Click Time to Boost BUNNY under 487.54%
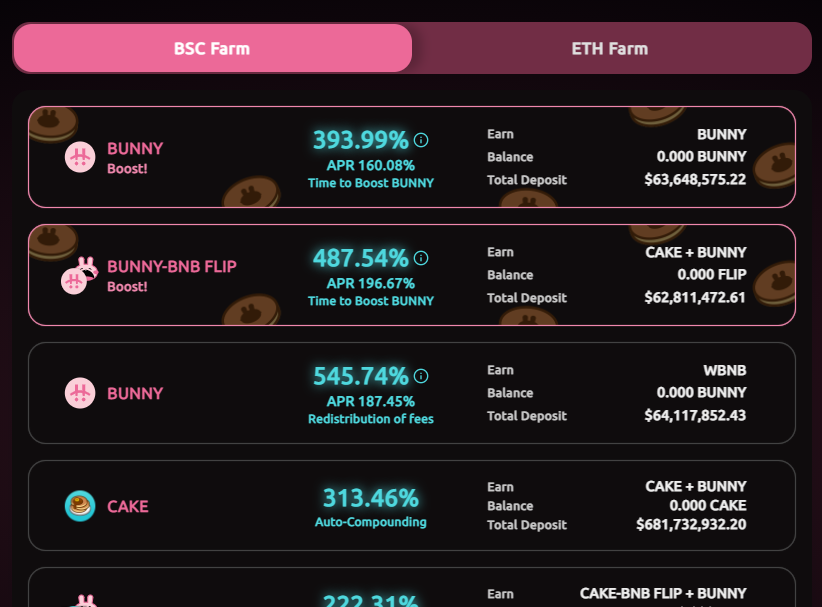This screenshot has width=822, height=607. (371, 301)
